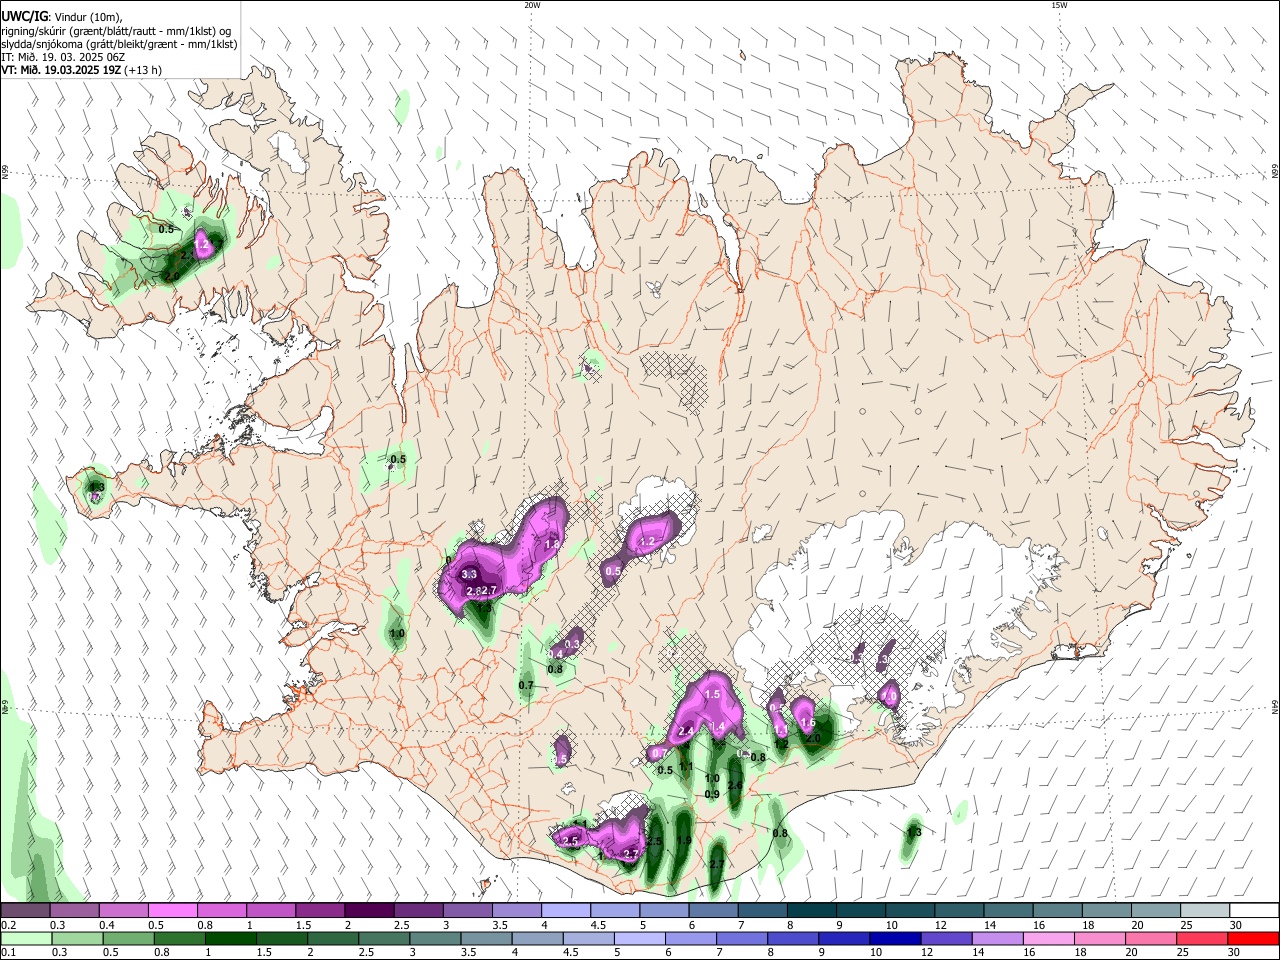Click the UWC/IG title text
1280x960 pixels.
point(23,17)
